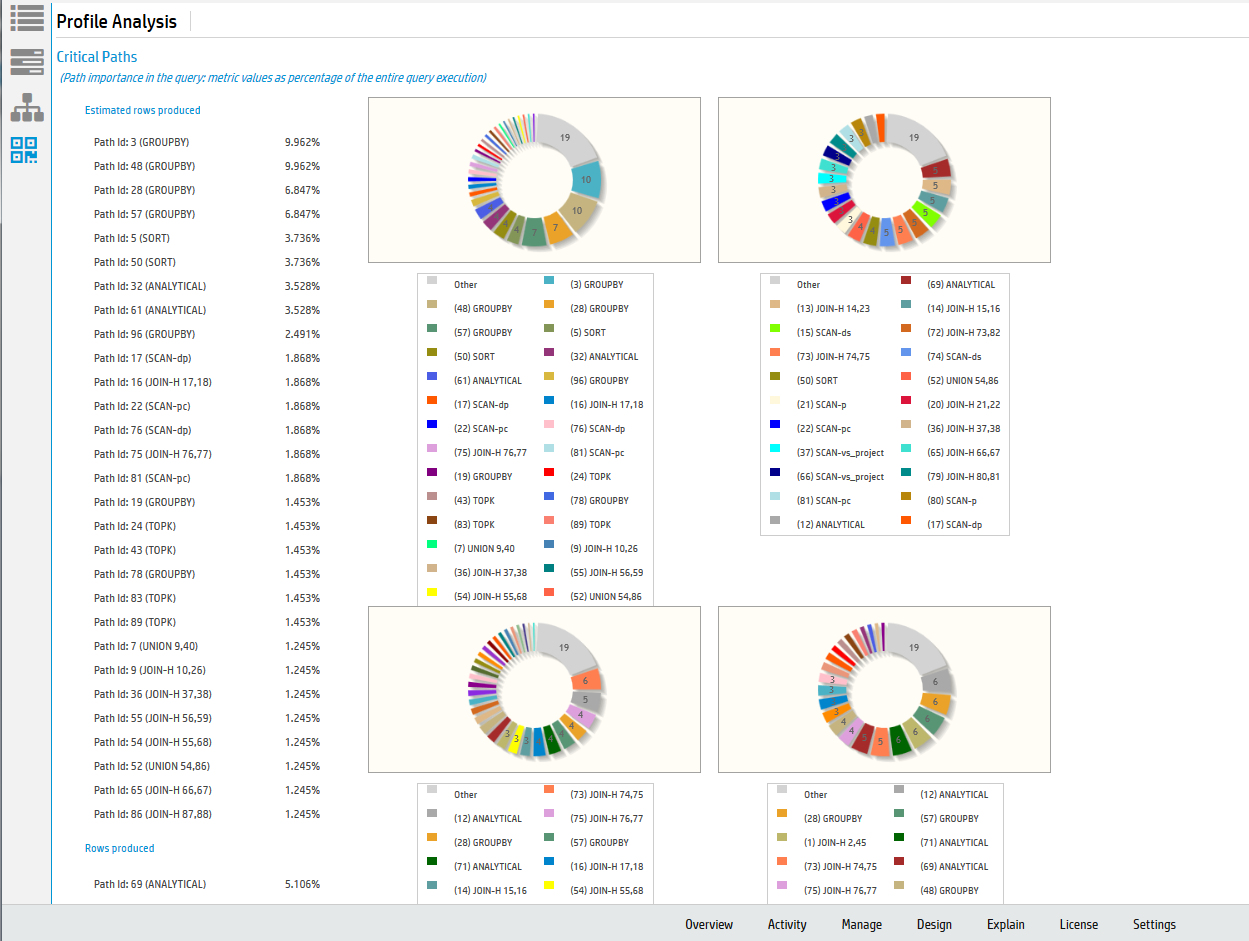
Task: Click the list view icon in the sidebar
Action: pos(27,17)
